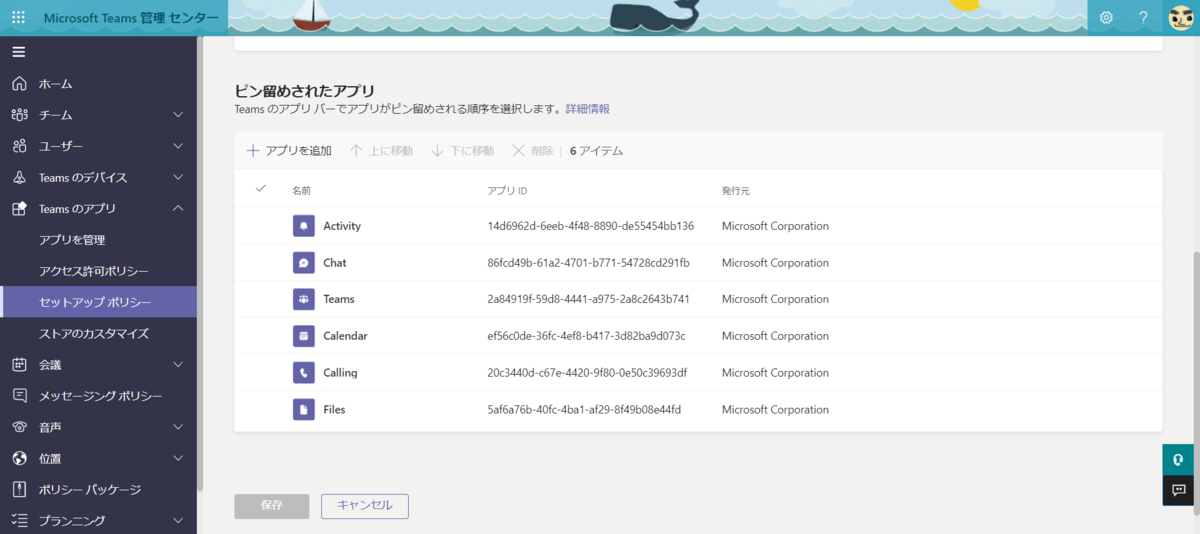This screenshot has height=534, width=1200.
Task: Open the teal help assistant button
Action: coord(1178,459)
